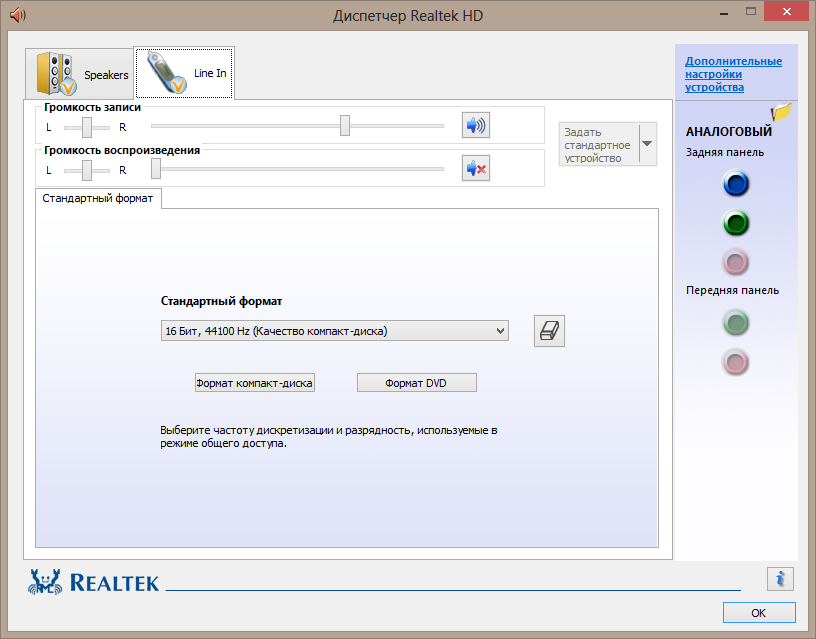Click the yellow folder connector settings icon

pos(781,111)
